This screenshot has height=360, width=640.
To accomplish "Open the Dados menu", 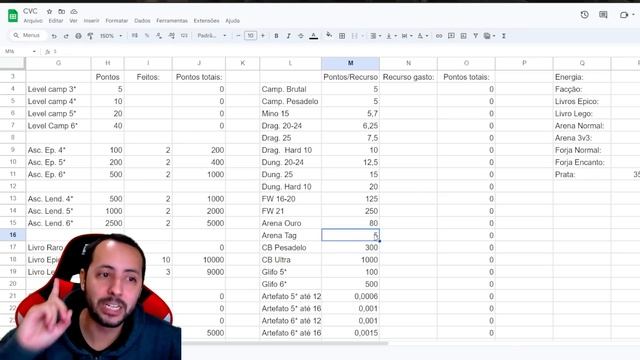I will tap(142, 21).
